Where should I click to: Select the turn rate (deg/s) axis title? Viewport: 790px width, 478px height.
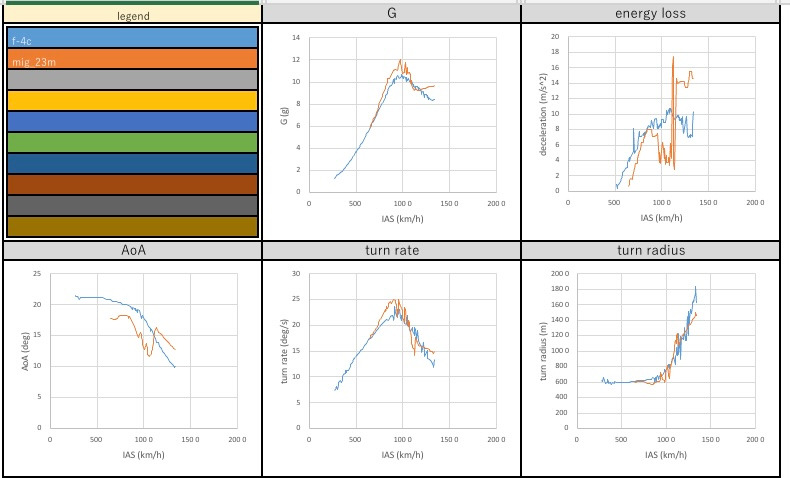[283, 352]
